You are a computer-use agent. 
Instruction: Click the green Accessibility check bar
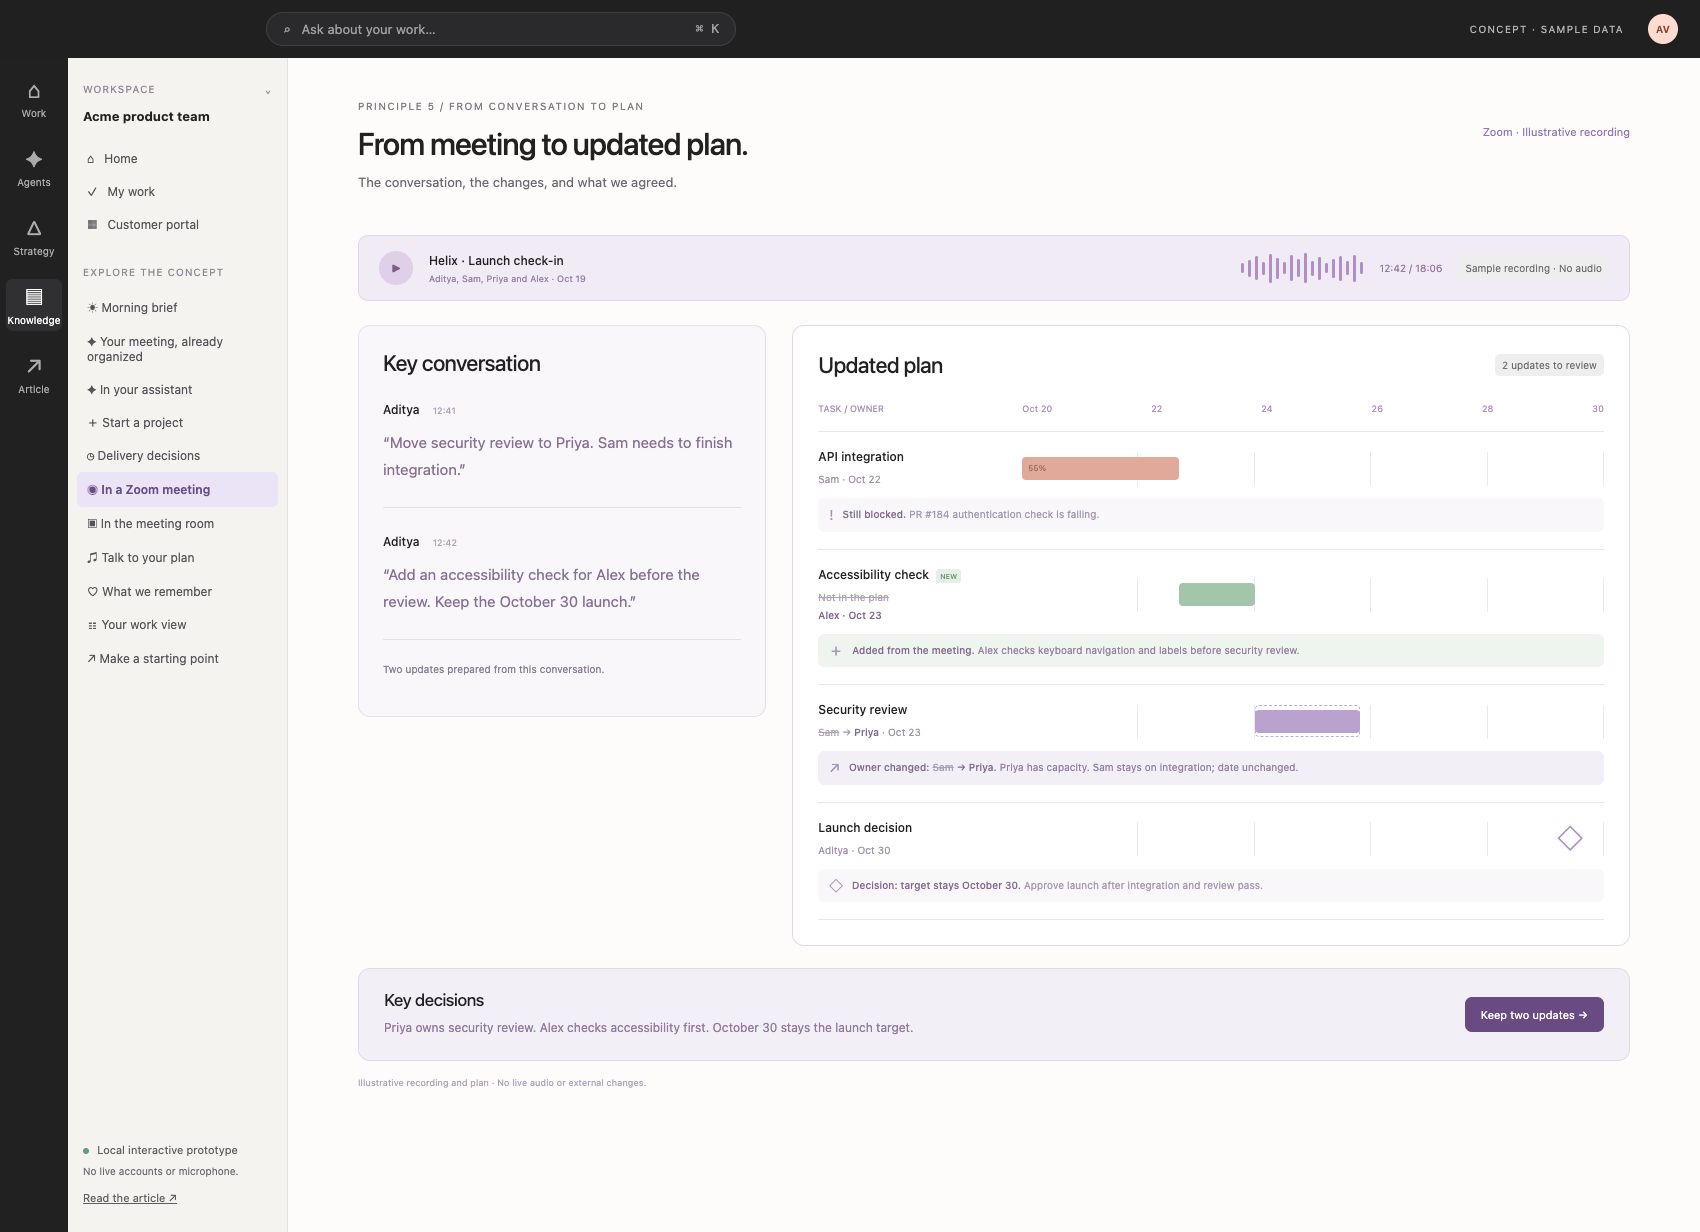[1216, 595]
